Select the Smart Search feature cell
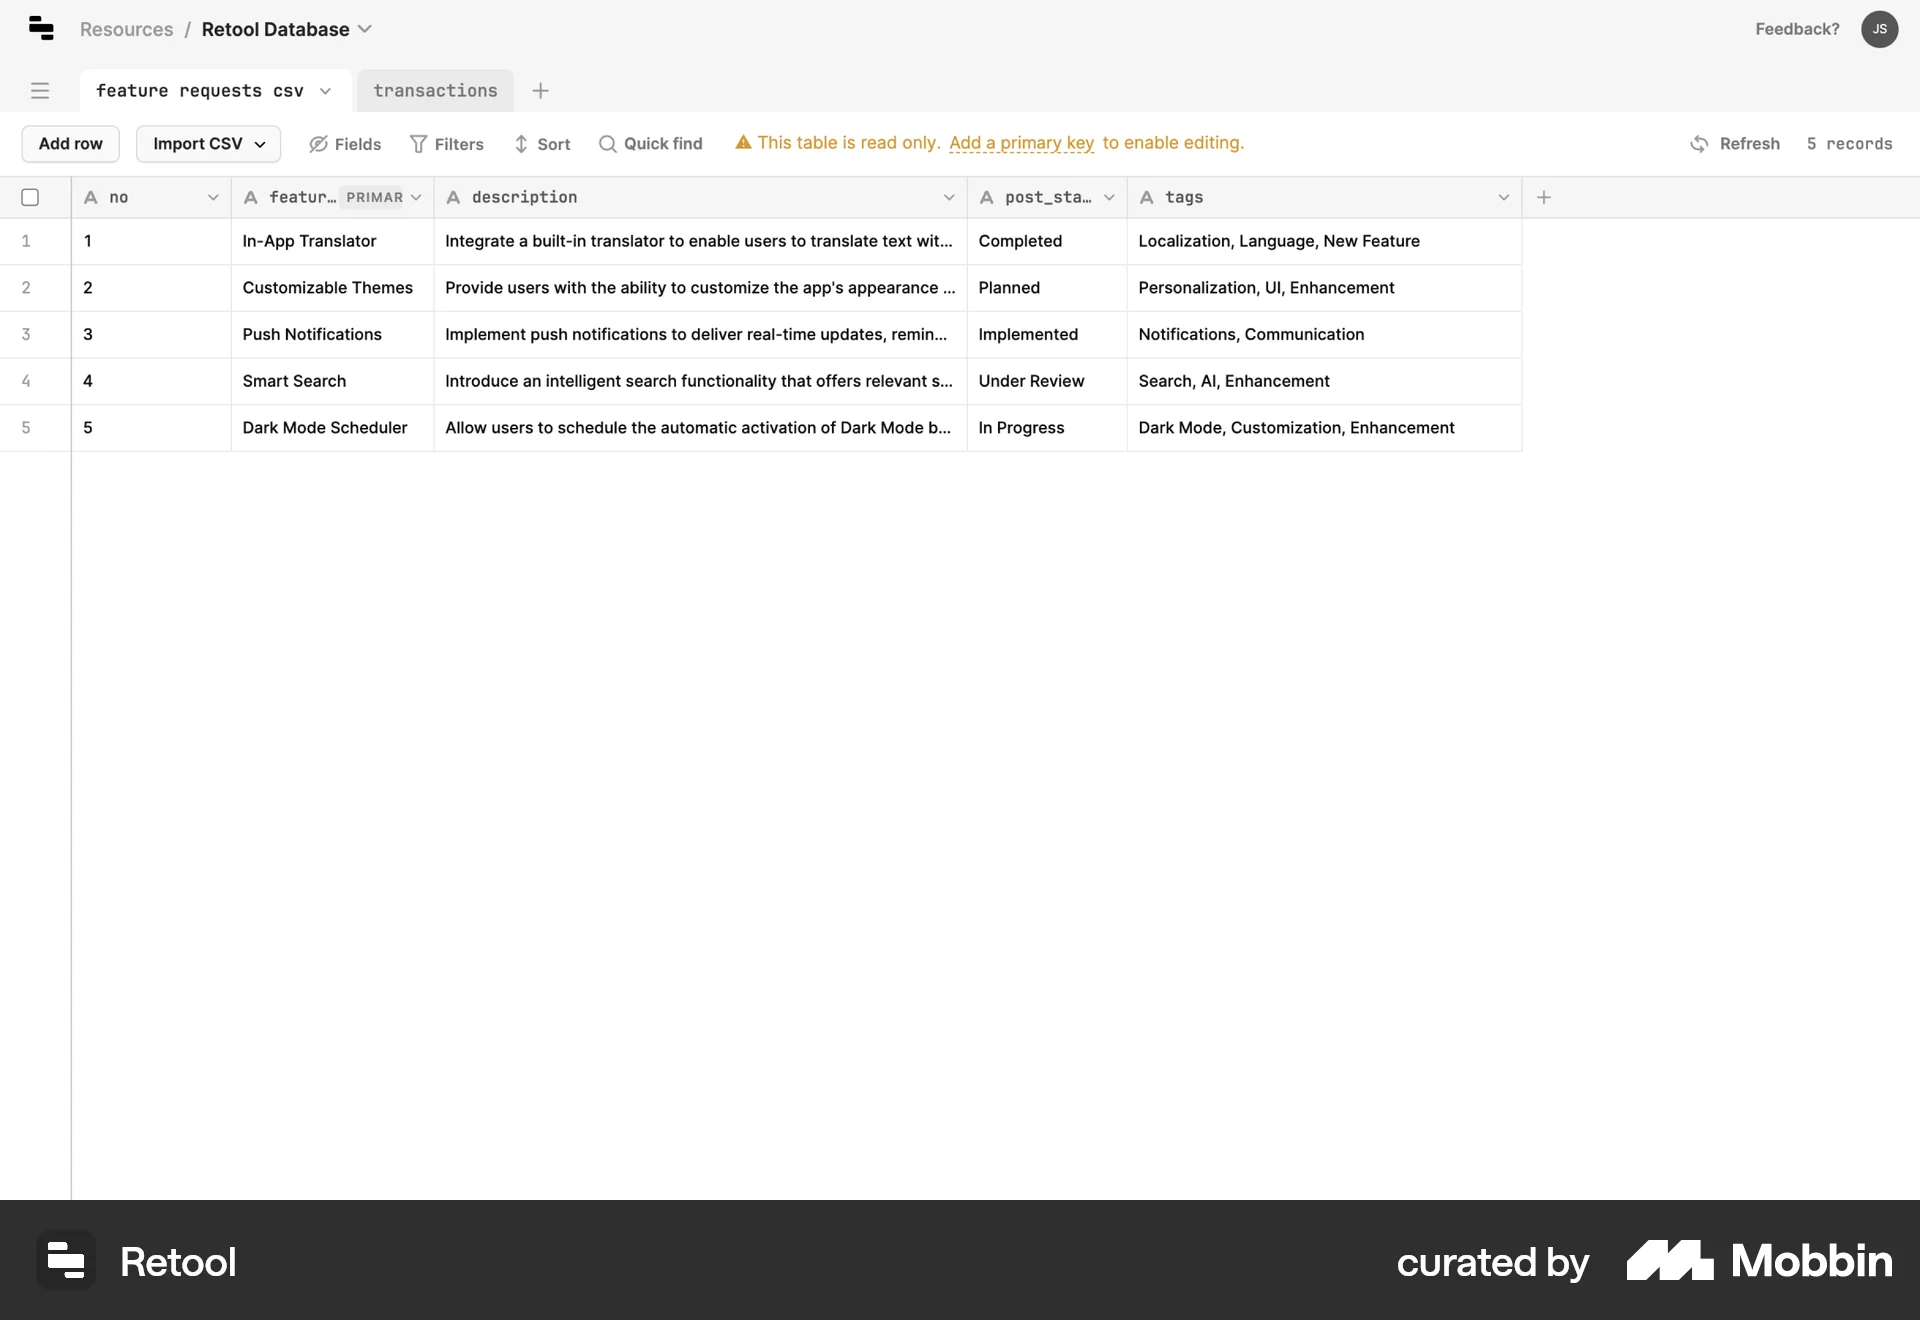Image resolution: width=1920 pixels, height=1320 pixels. [x=294, y=381]
